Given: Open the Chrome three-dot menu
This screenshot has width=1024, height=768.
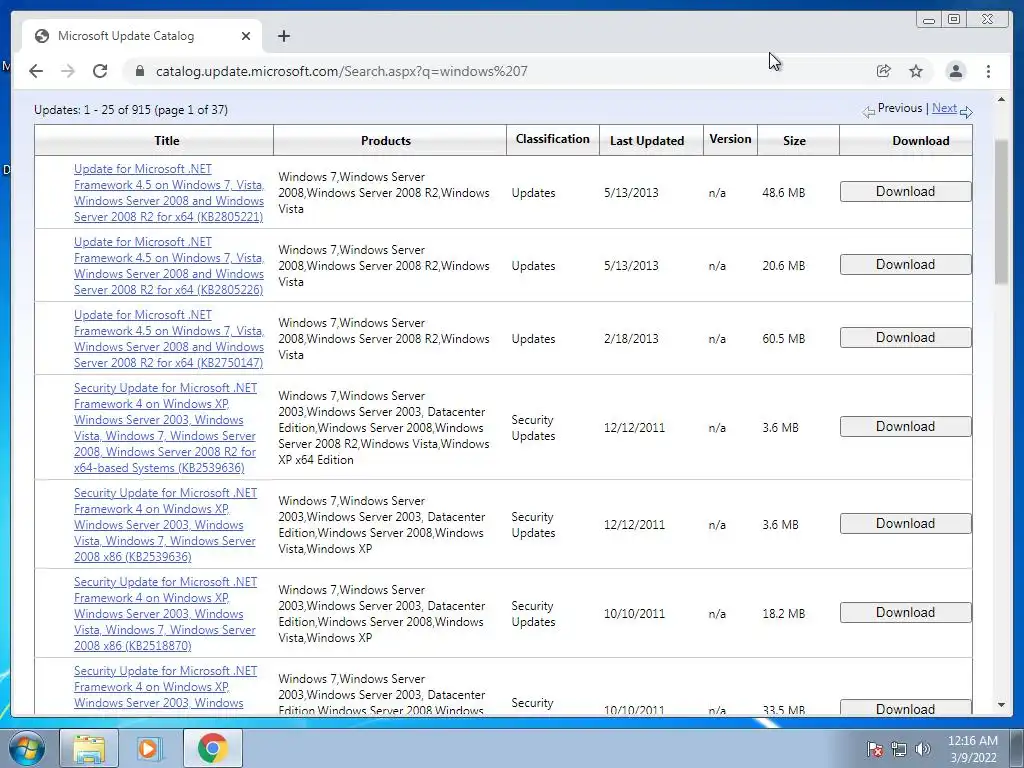Looking at the screenshot, I should coord(989,71).
